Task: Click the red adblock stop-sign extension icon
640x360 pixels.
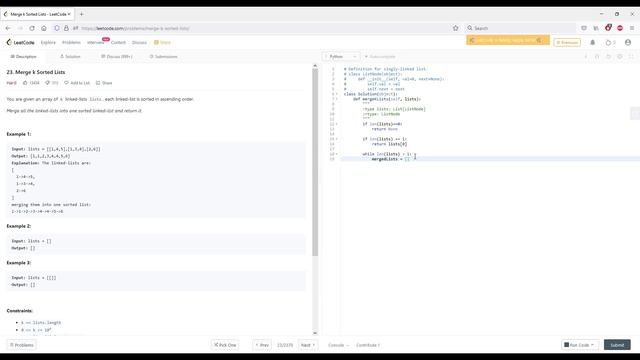Action: click(x=620, y=28)
